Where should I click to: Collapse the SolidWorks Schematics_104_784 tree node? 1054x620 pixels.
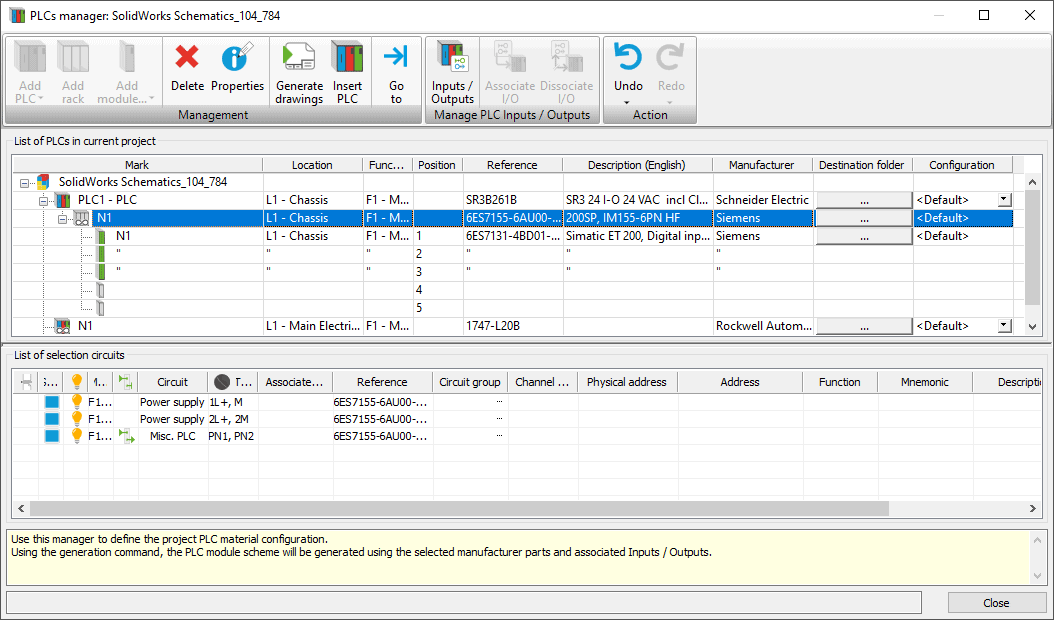(x=24, y=183)
